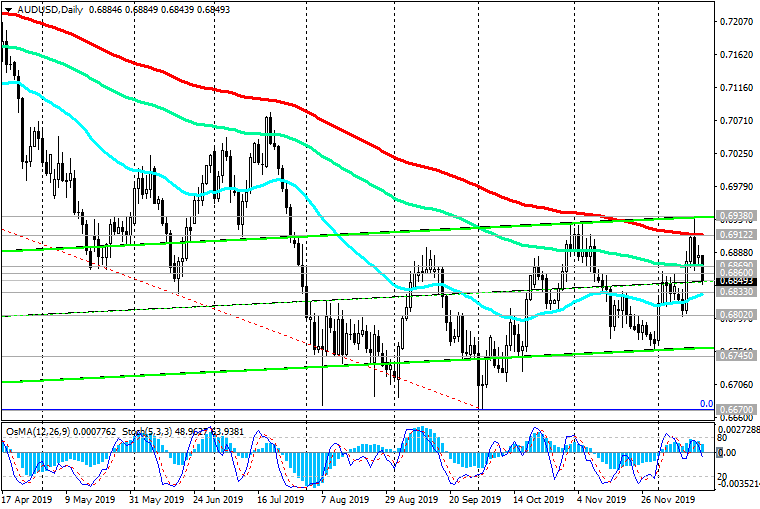This screenshot has width=760, height=509.
Task: Click the black current price tag 0.68493
Action: (x=736, y=281)
